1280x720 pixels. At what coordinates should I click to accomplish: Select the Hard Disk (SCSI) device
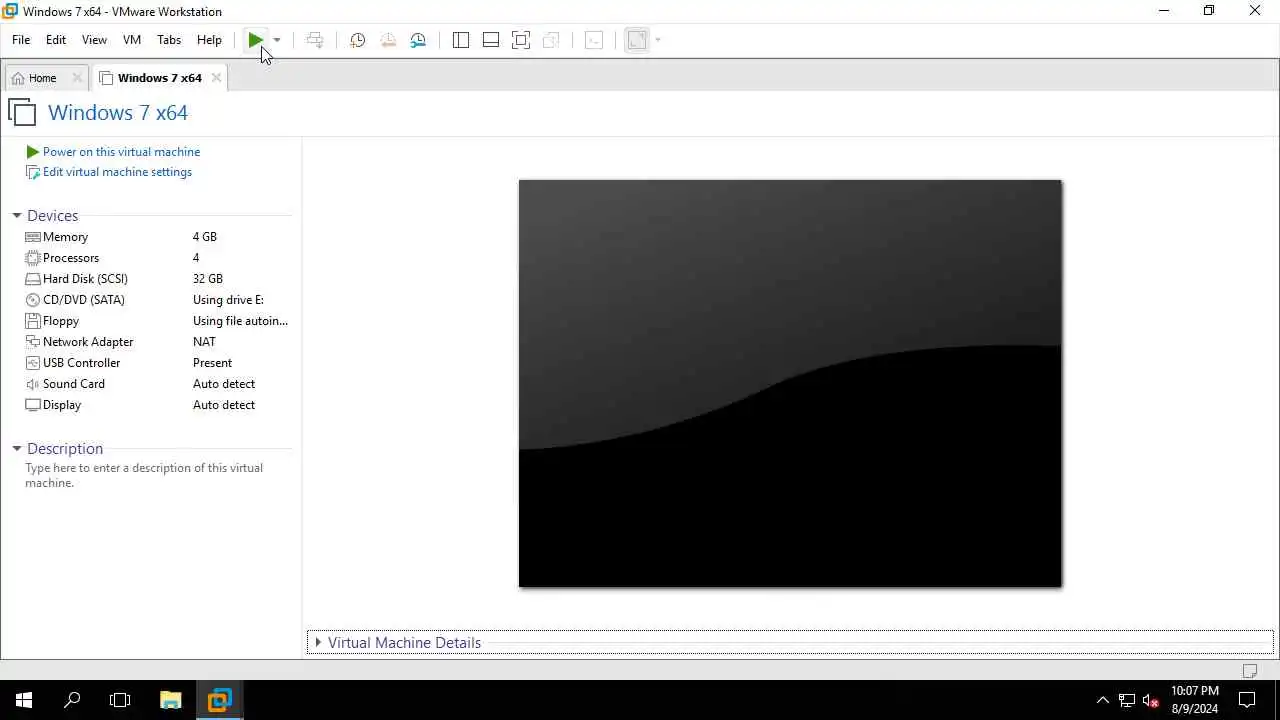[x=157, y=279]
